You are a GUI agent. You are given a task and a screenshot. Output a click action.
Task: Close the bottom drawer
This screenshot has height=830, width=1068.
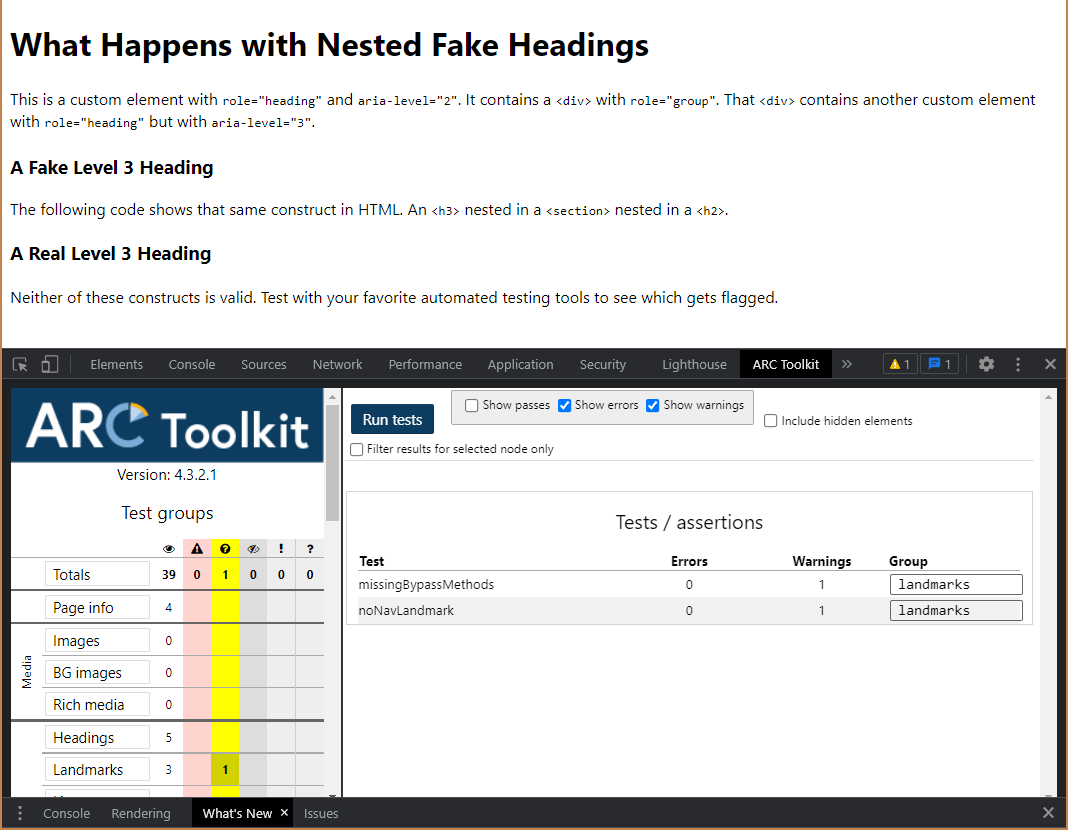1048,812
